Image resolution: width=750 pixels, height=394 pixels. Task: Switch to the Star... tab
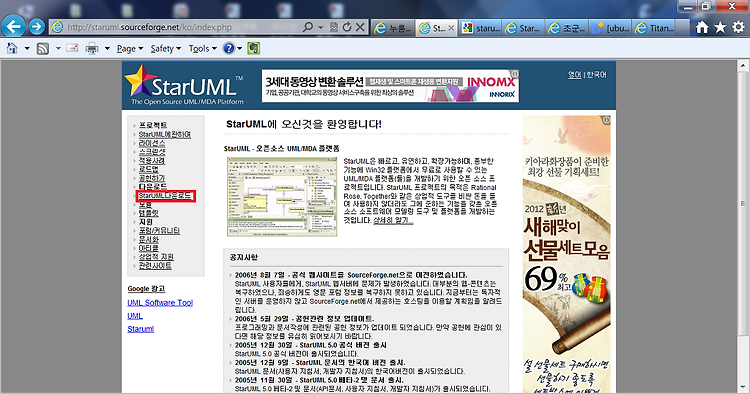(523, 28)
